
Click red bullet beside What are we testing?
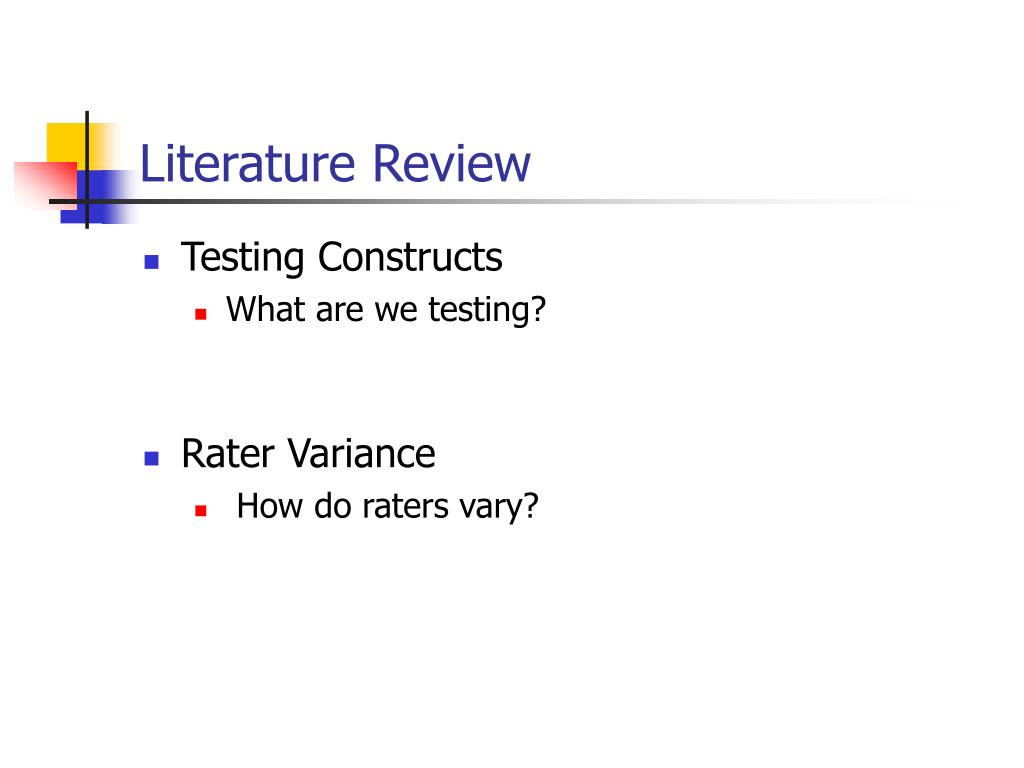click(x=200, y=314)
